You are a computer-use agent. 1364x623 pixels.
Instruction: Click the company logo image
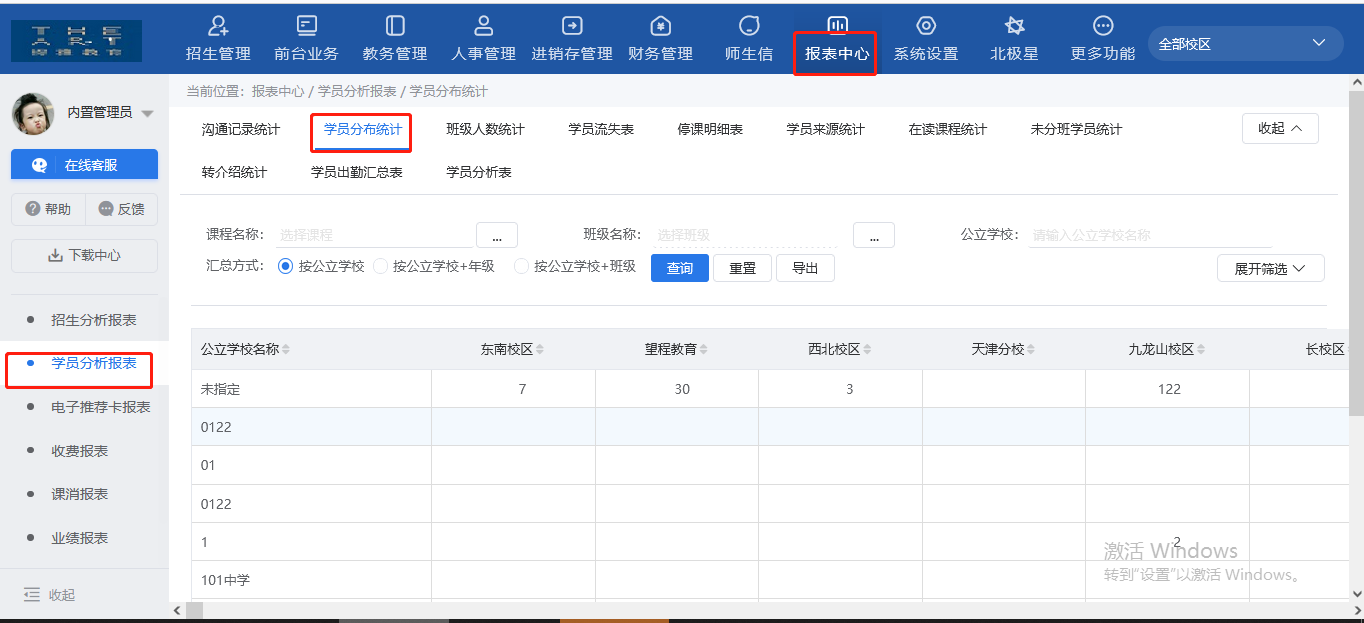click(77, 41)
